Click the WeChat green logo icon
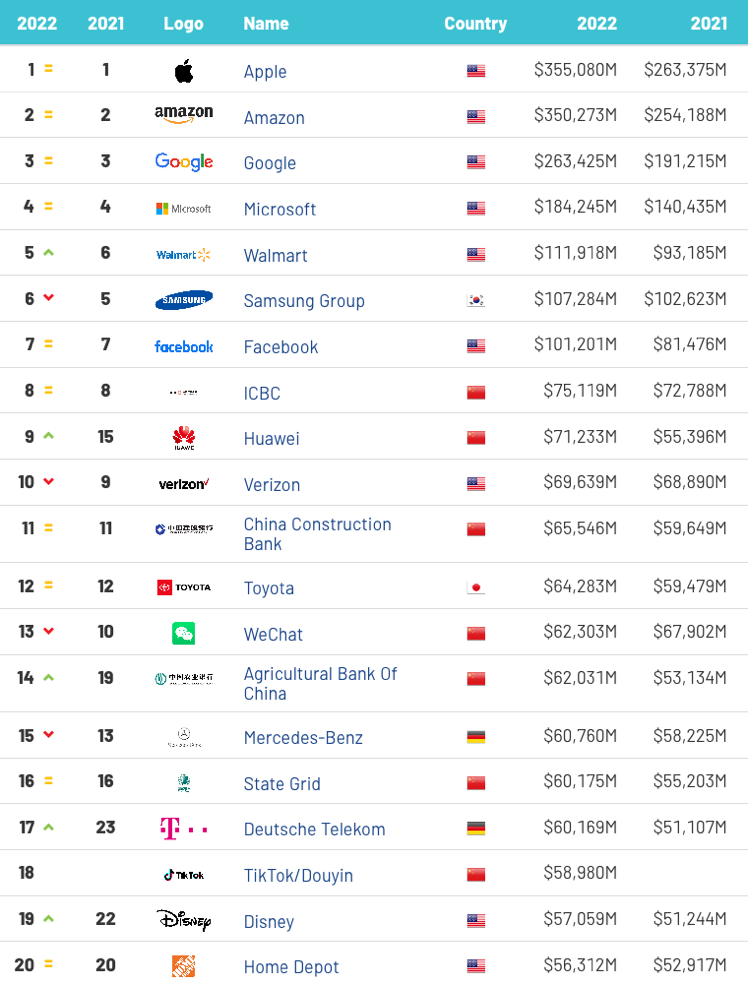The image size is (748, 987). tap(184, 633)
